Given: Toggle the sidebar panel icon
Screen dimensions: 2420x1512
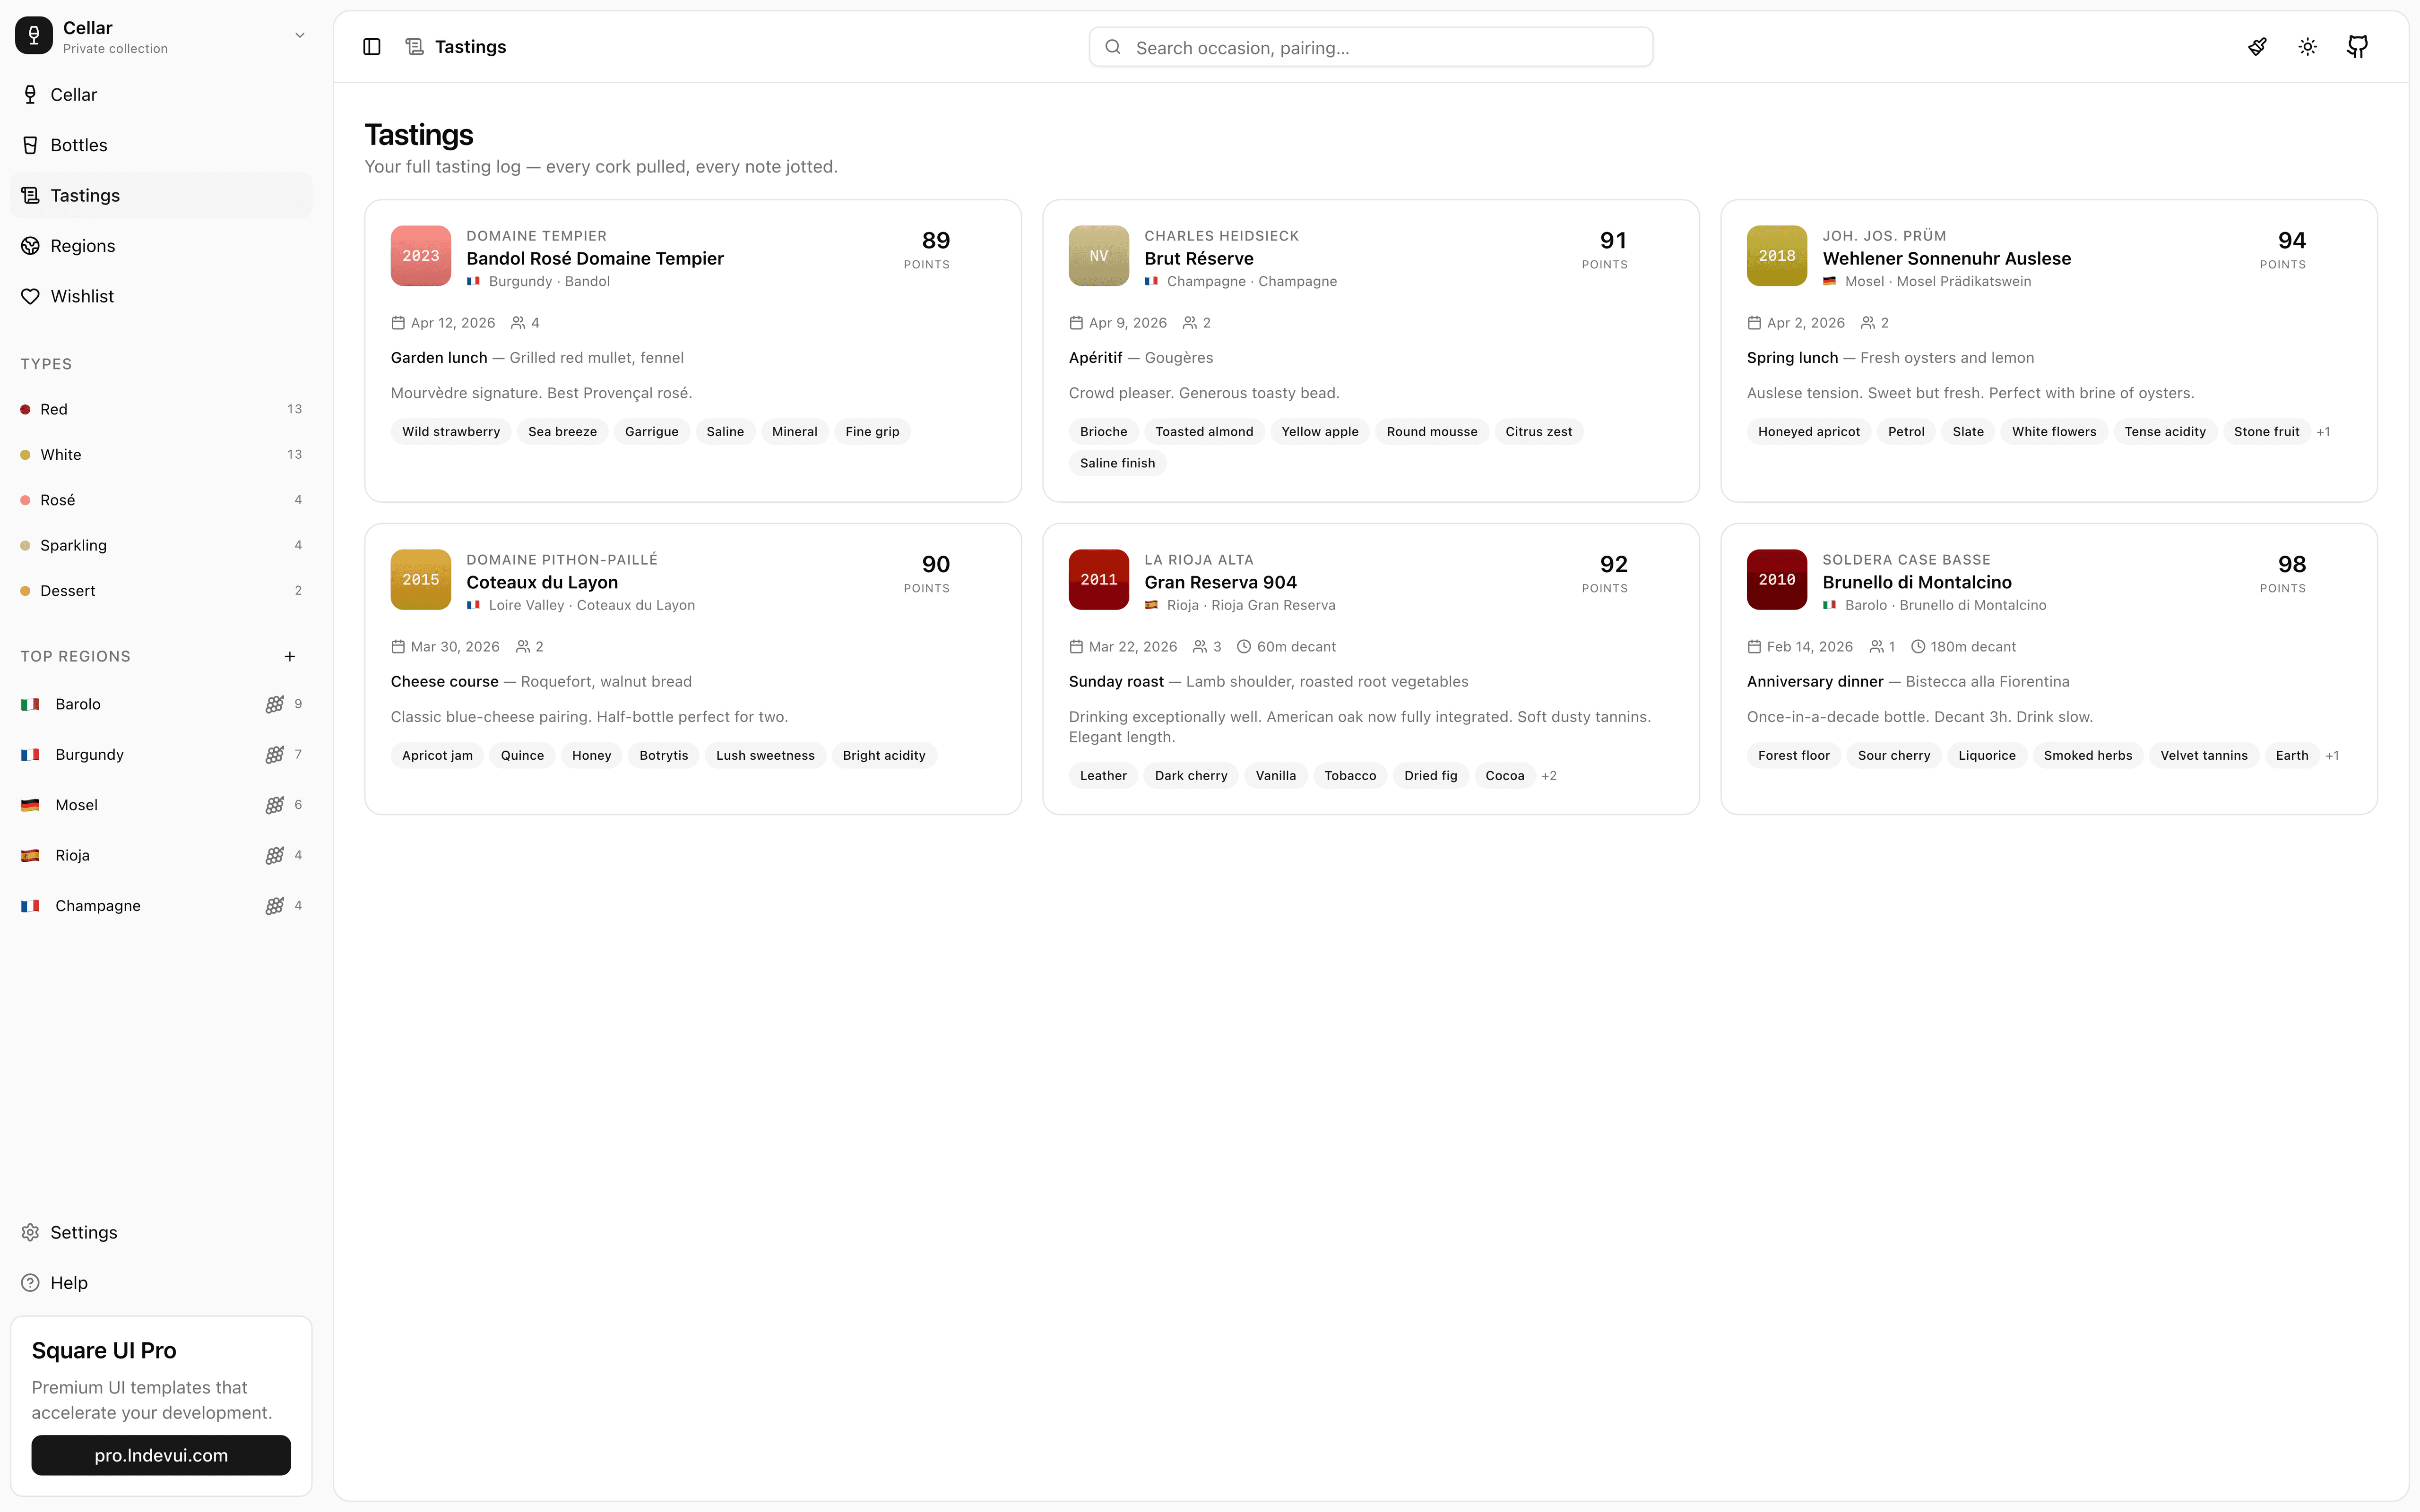Looking at the screenshot, I should click(x=372, y=47).
